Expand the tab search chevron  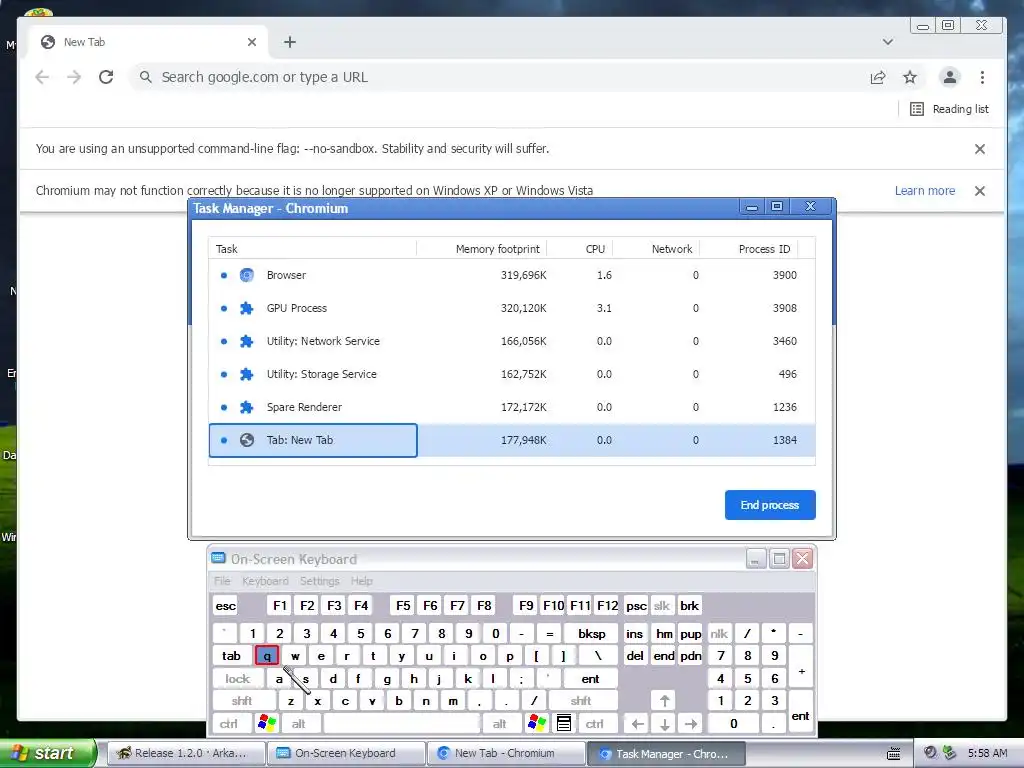tap(888, 42)
